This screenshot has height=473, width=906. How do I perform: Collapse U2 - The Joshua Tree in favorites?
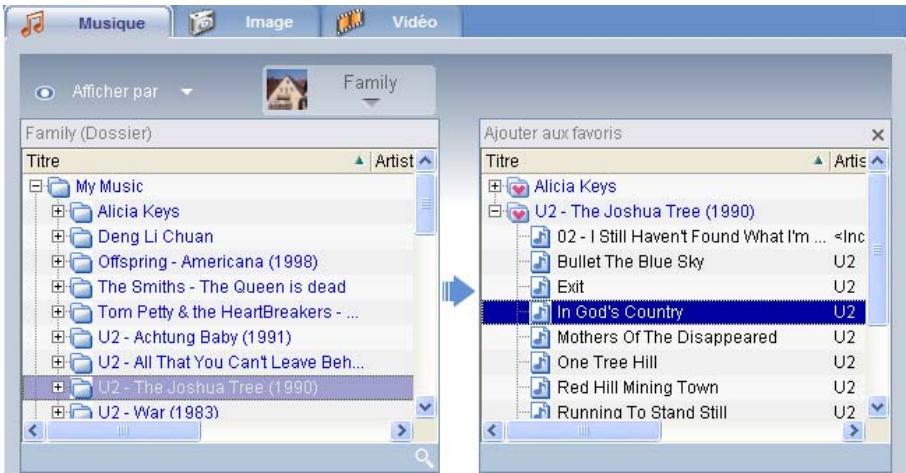pyautogui.click(x=495, y=211)
